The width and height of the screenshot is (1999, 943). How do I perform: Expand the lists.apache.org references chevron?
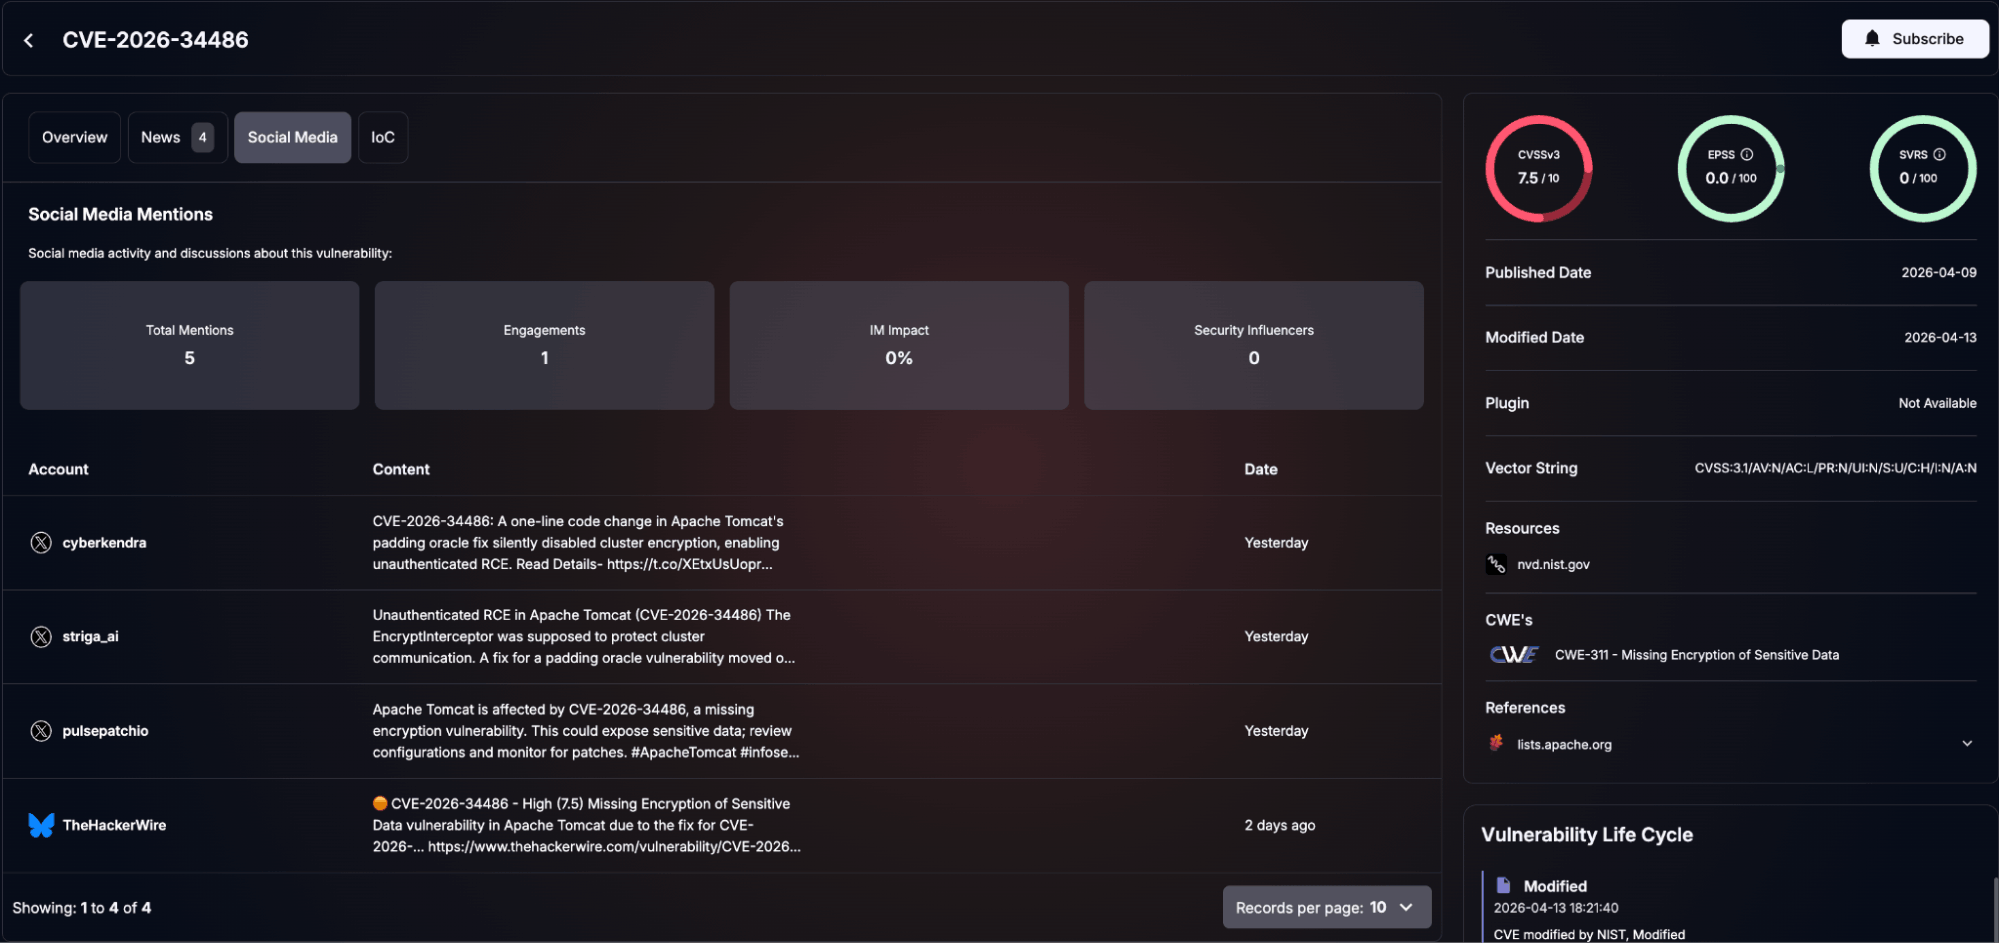pyautogui.click(x=1966, y=744)
